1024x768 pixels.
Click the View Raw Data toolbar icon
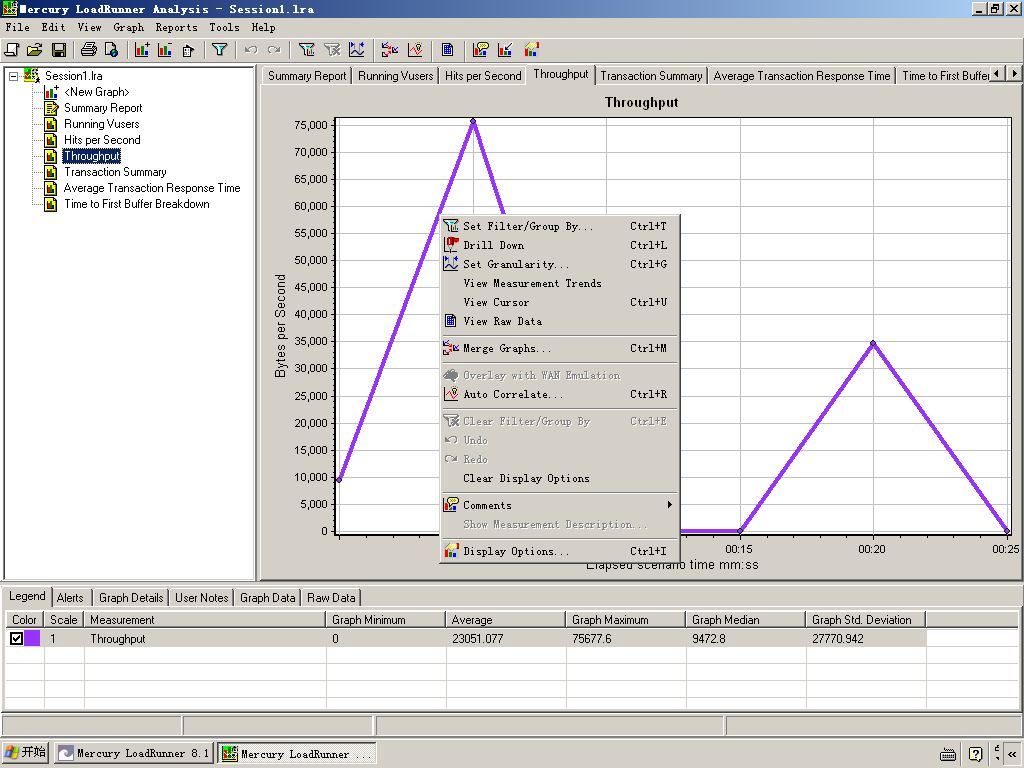[447, 50]
